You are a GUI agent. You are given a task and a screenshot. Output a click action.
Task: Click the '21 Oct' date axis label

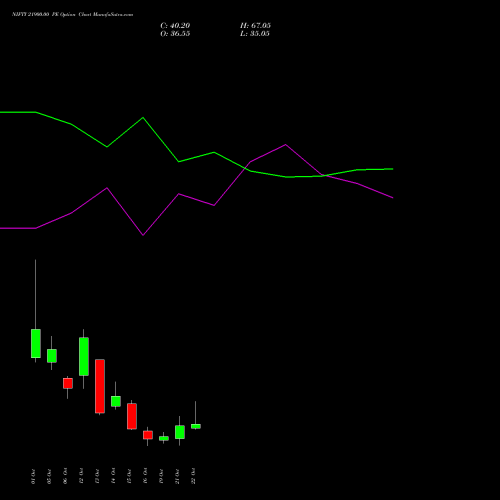[177, 476]
